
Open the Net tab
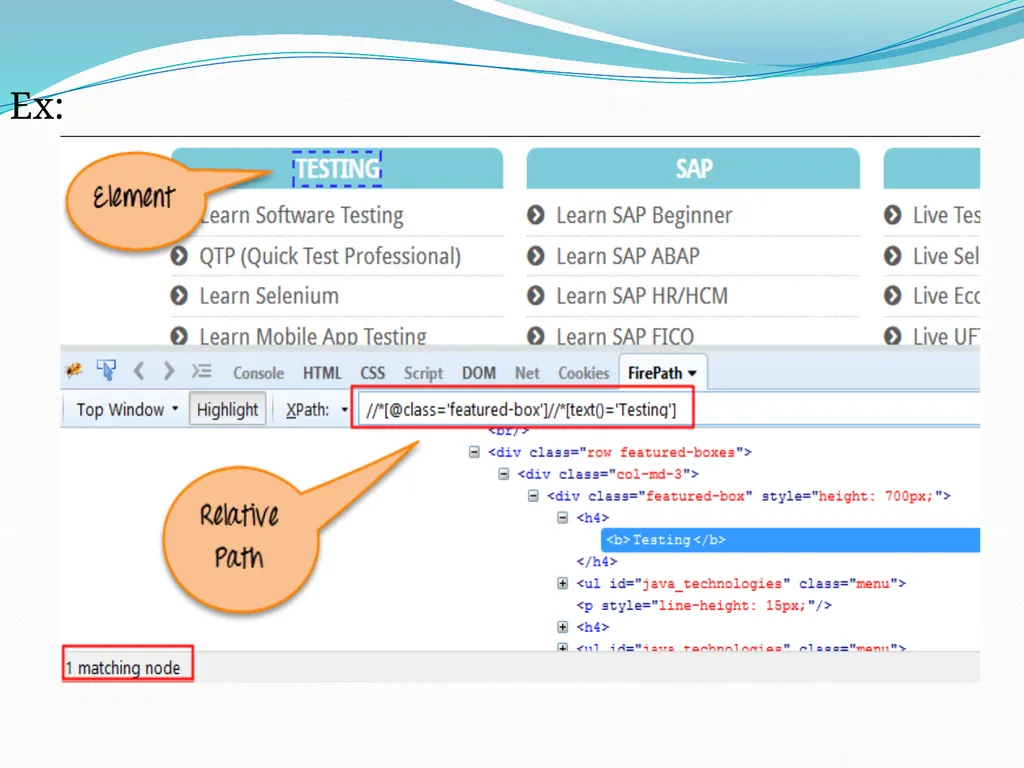click(527, 373)
